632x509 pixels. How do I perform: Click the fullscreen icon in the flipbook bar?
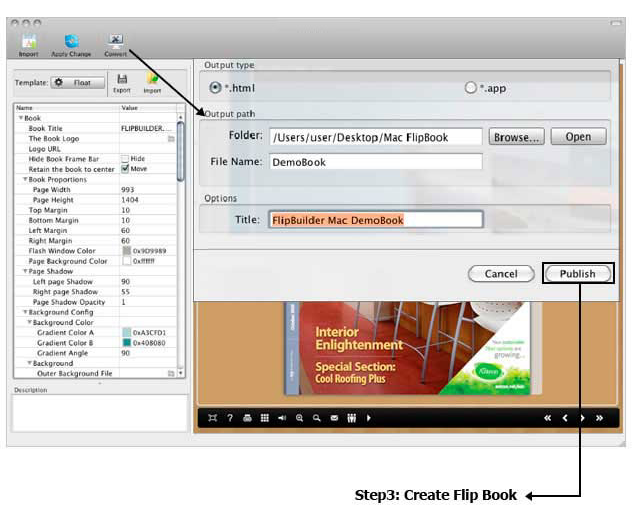coord(213,418)
